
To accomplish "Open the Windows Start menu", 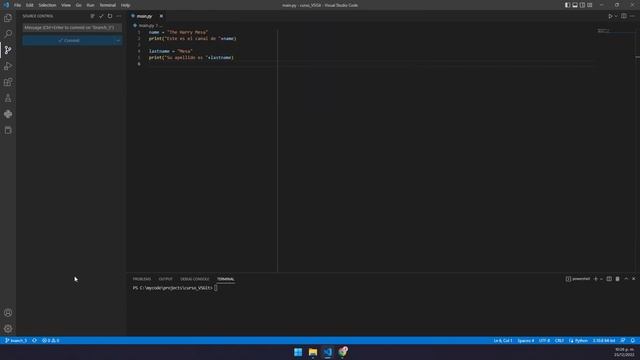I will click(298, 352).
